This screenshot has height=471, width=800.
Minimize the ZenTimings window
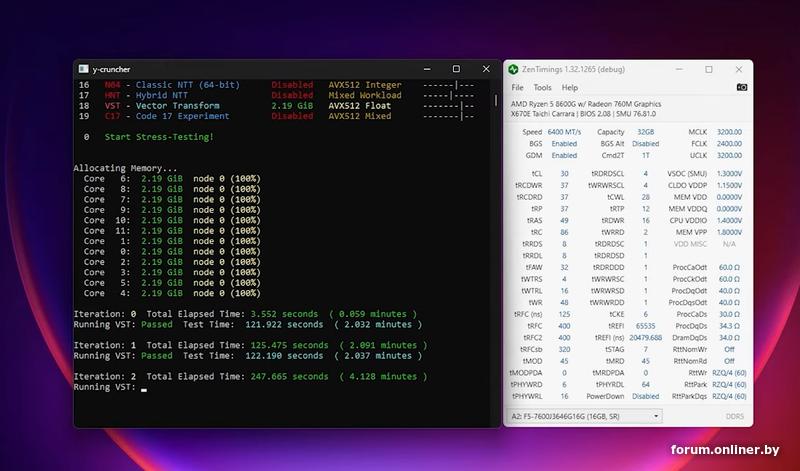680,69
